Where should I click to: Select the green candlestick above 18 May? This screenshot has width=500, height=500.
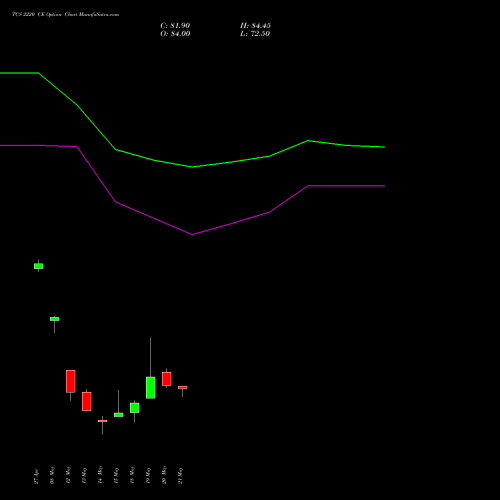(135, 408)
